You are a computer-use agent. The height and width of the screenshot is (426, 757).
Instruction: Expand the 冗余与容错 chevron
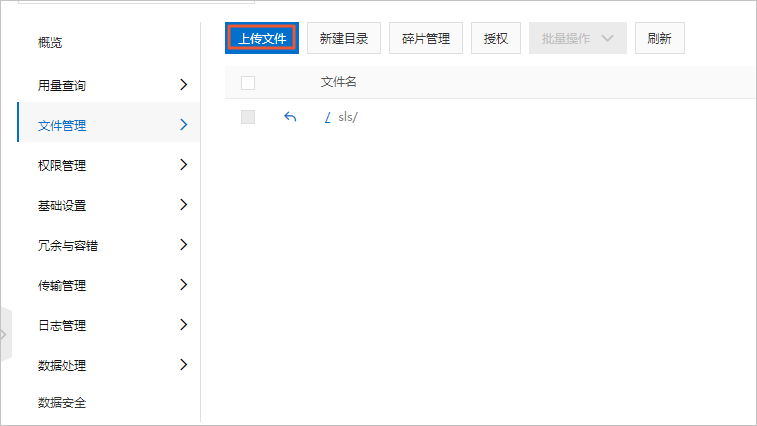pos(183,244)
